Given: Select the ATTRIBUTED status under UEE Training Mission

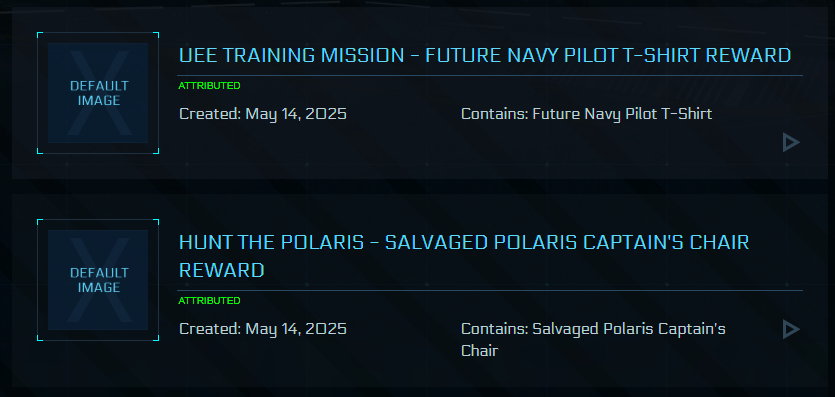Looking at the screenshot, I should pyautogui.click(x=209, y=86).
